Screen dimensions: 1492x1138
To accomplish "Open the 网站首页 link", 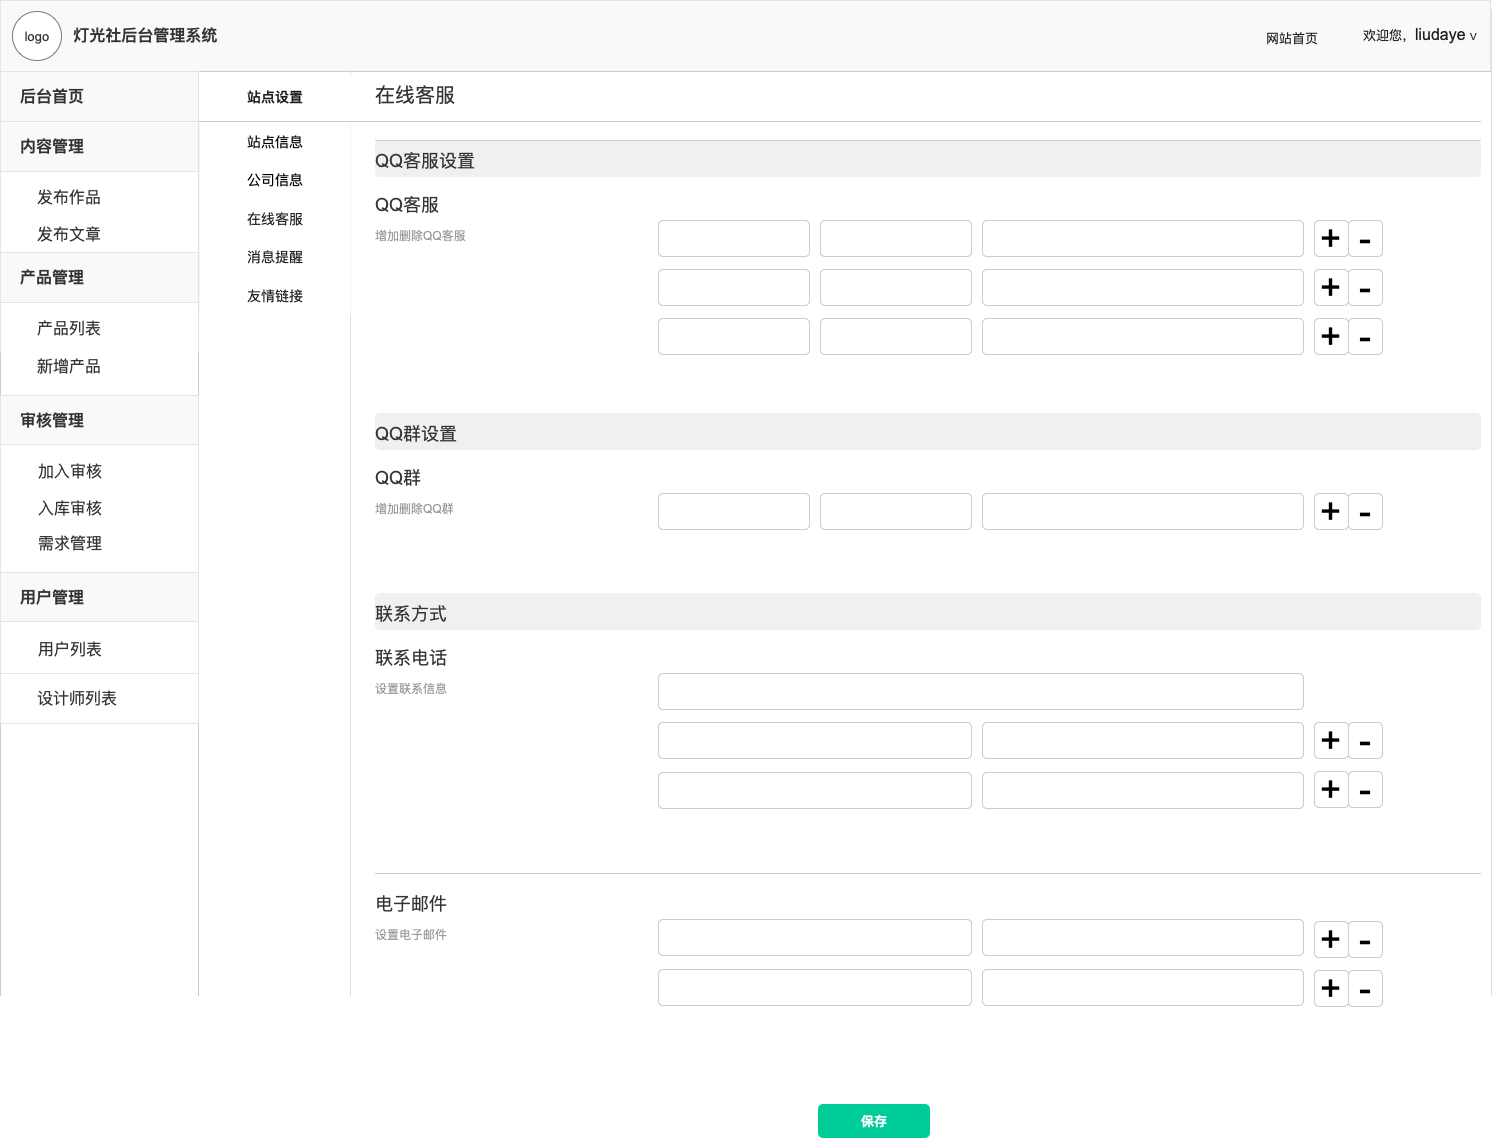I will pyautogui.click(x=1291, y=38).
